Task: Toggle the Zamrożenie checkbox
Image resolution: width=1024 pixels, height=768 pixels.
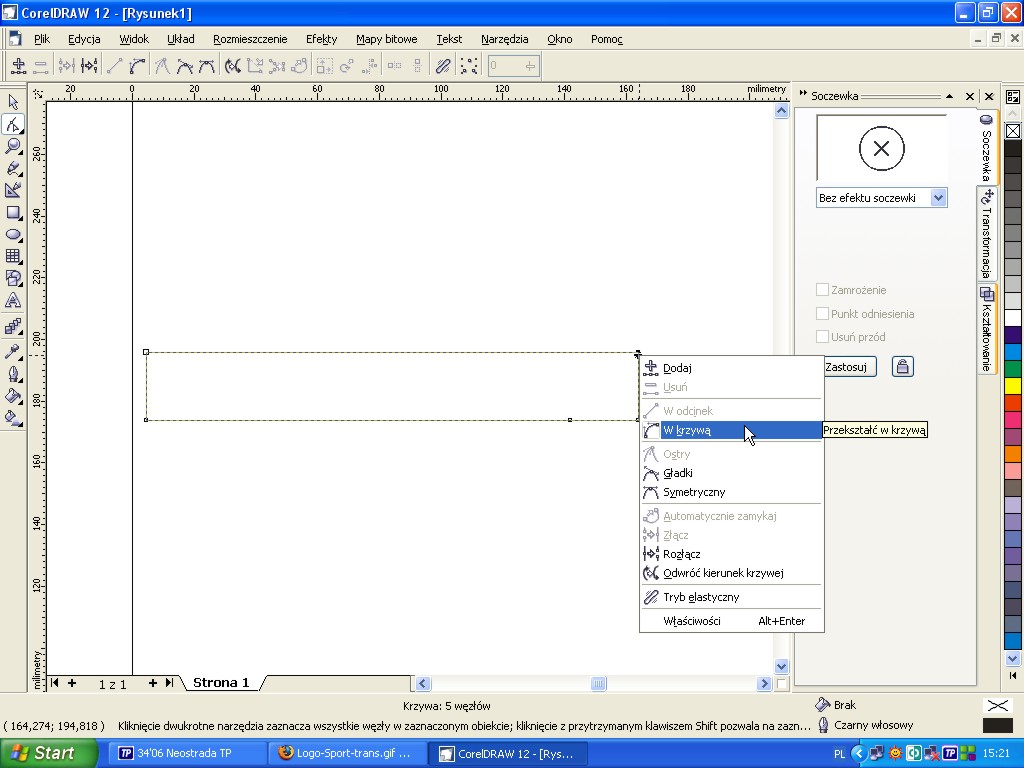Action: coord(823,290)
